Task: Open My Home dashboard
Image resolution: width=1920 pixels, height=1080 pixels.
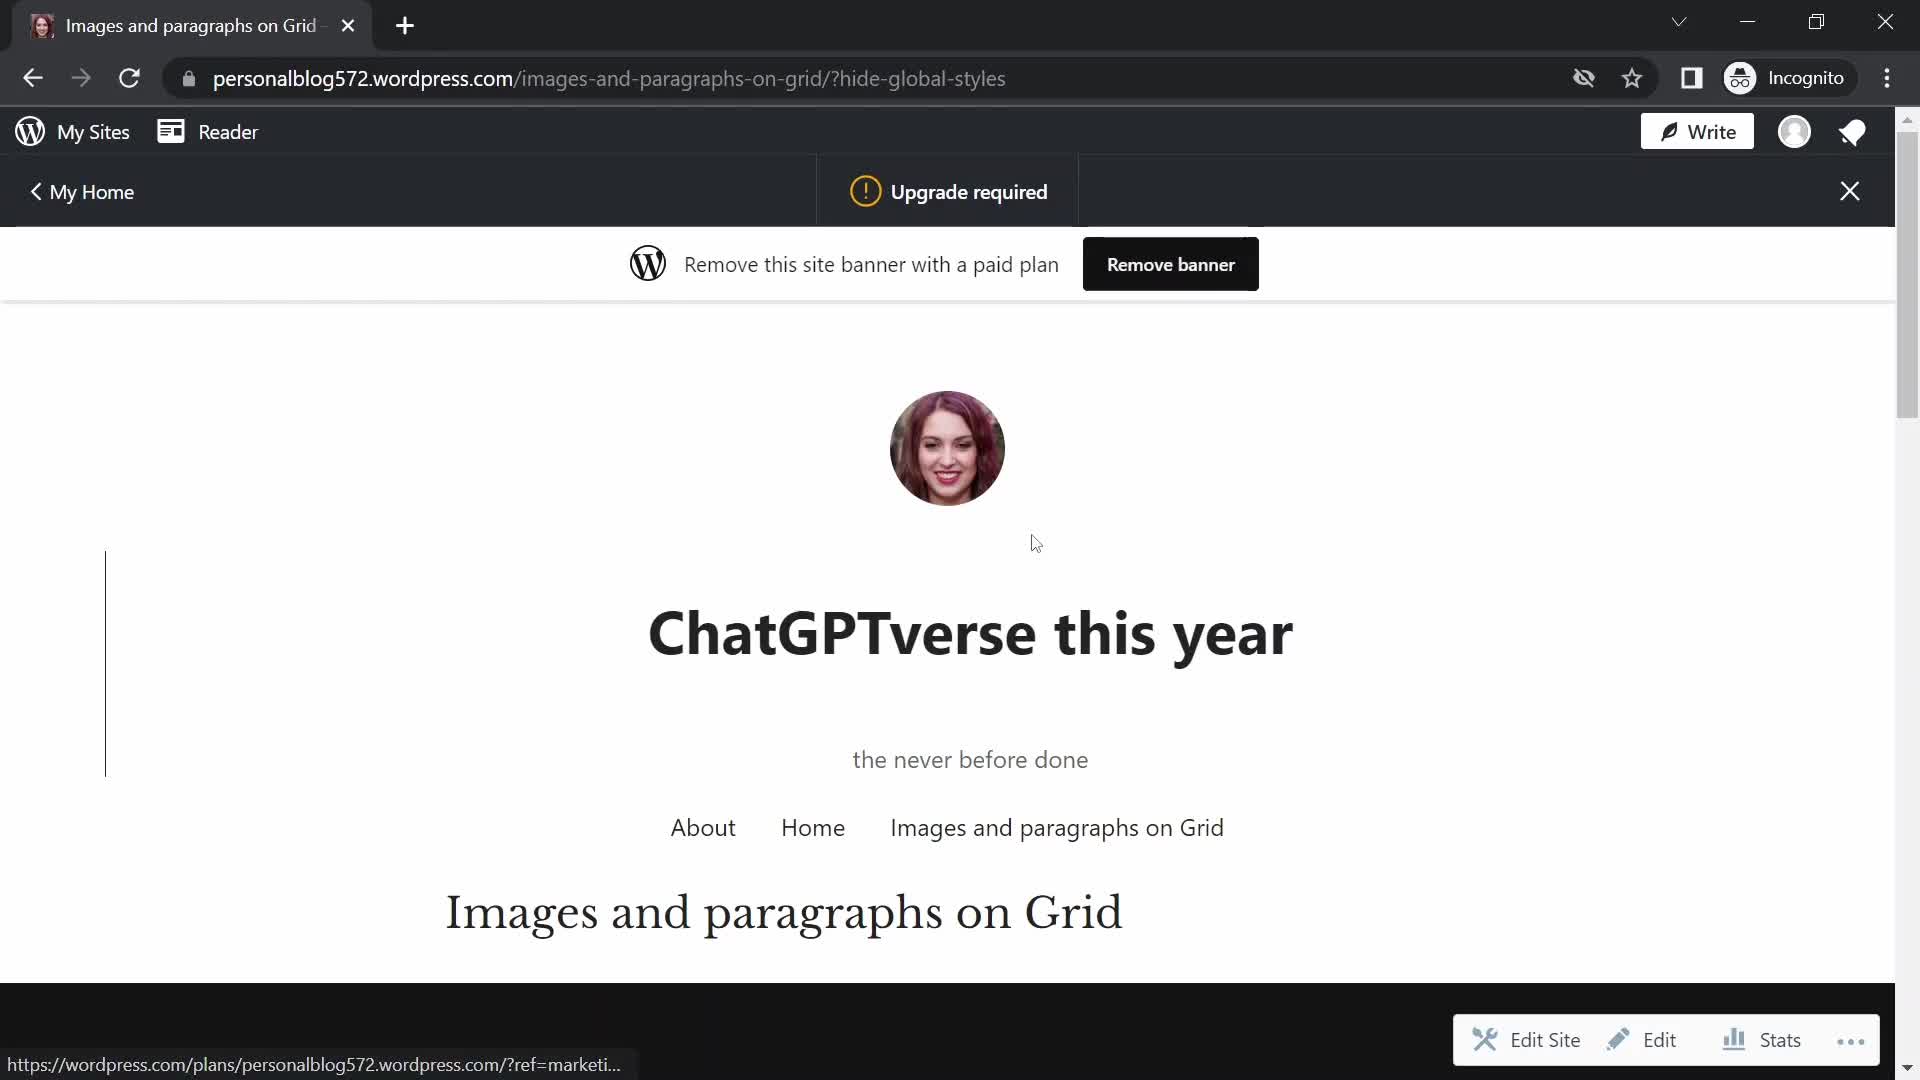Action: (82, 191)
